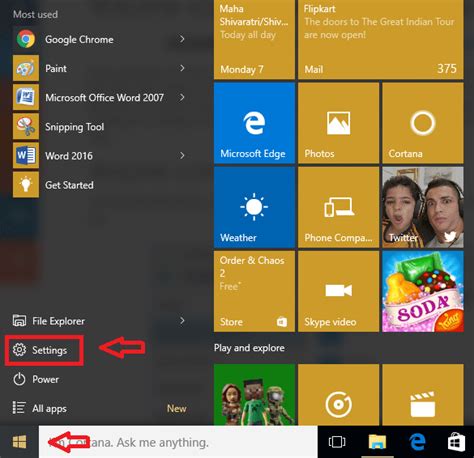Click the New label beside All apps
The height and width of the screenshot is (458, 474).
point(177,408)
